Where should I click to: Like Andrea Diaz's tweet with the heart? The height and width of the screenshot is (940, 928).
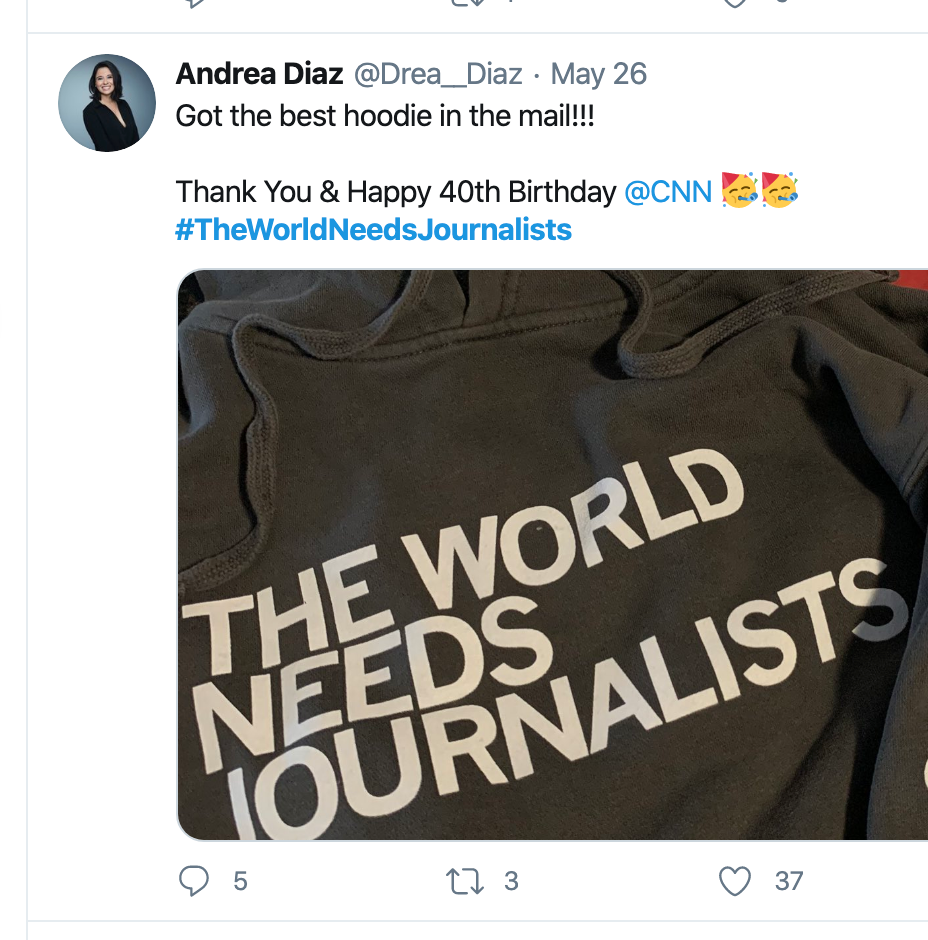735,881
